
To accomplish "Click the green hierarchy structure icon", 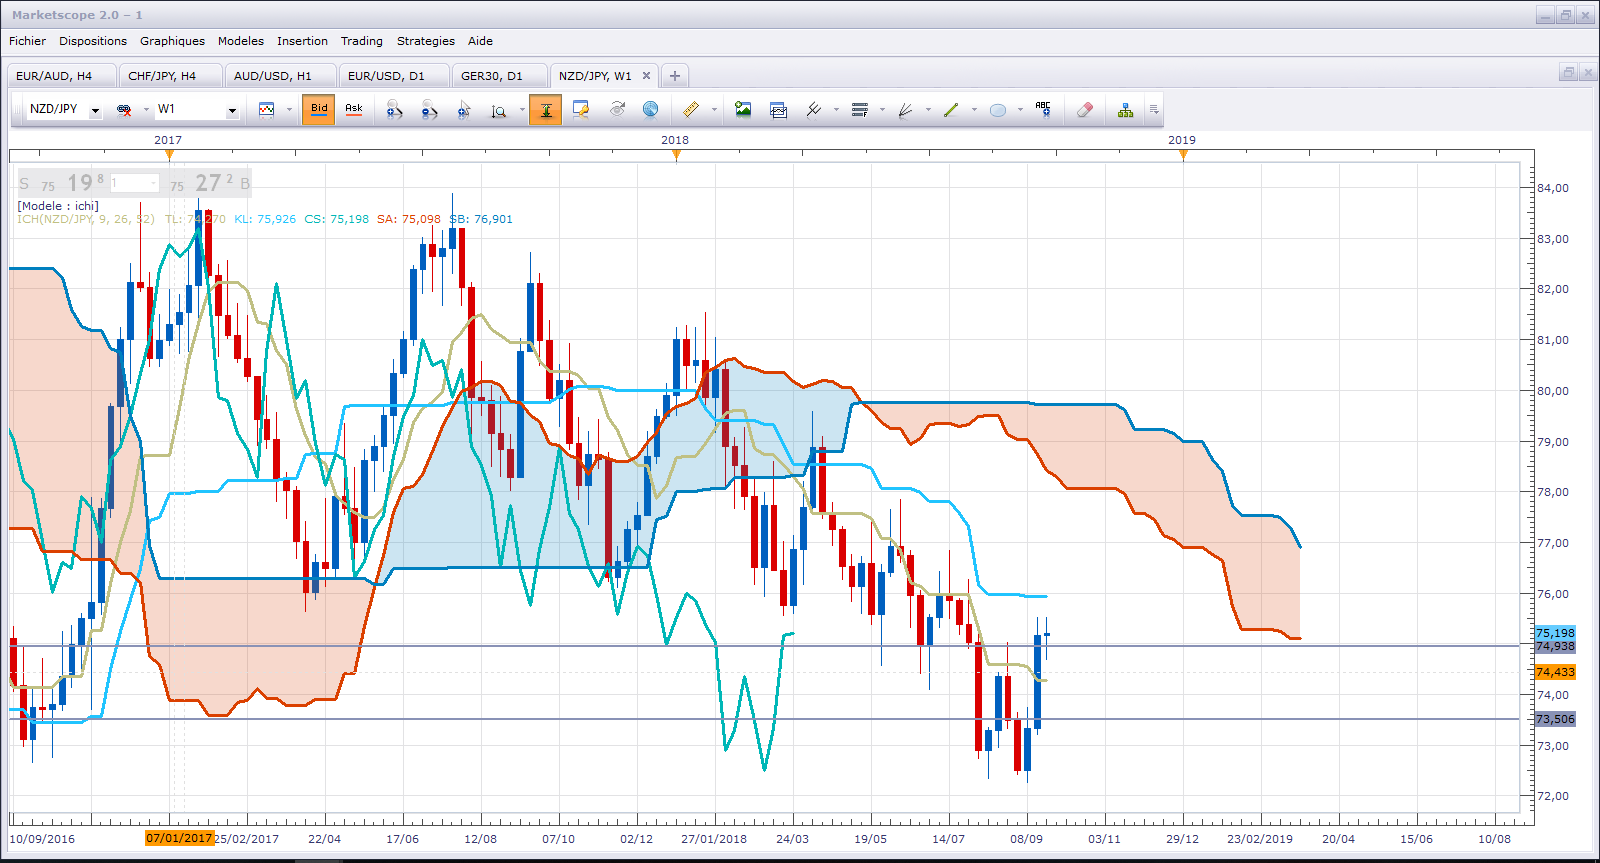I will pos(1126,110).
